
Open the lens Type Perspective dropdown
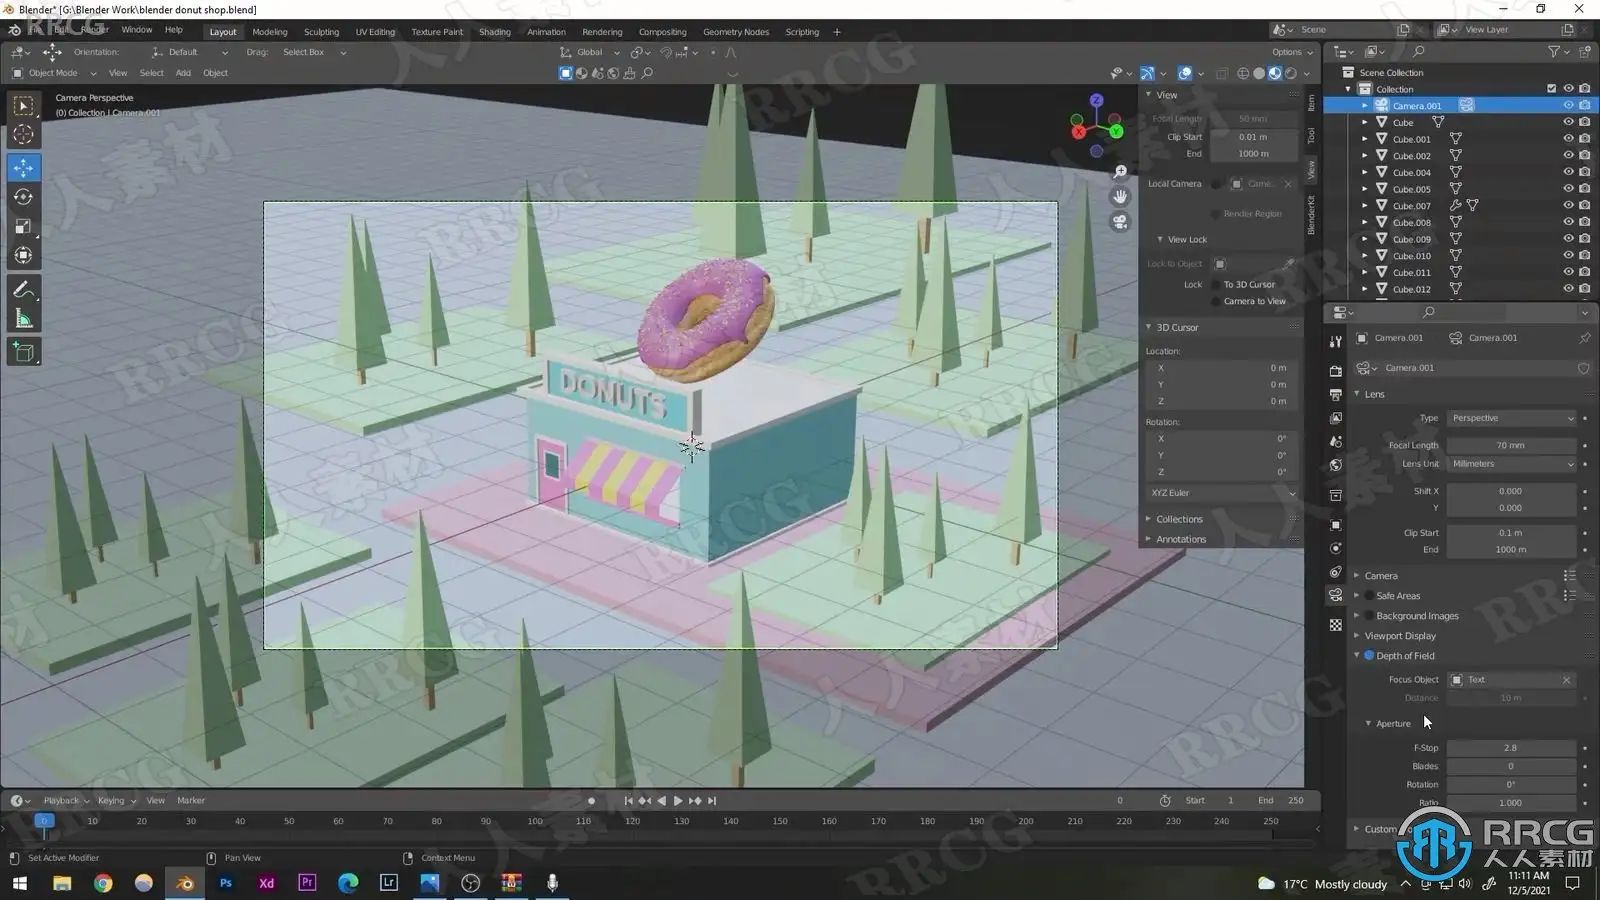point(1511,418)
